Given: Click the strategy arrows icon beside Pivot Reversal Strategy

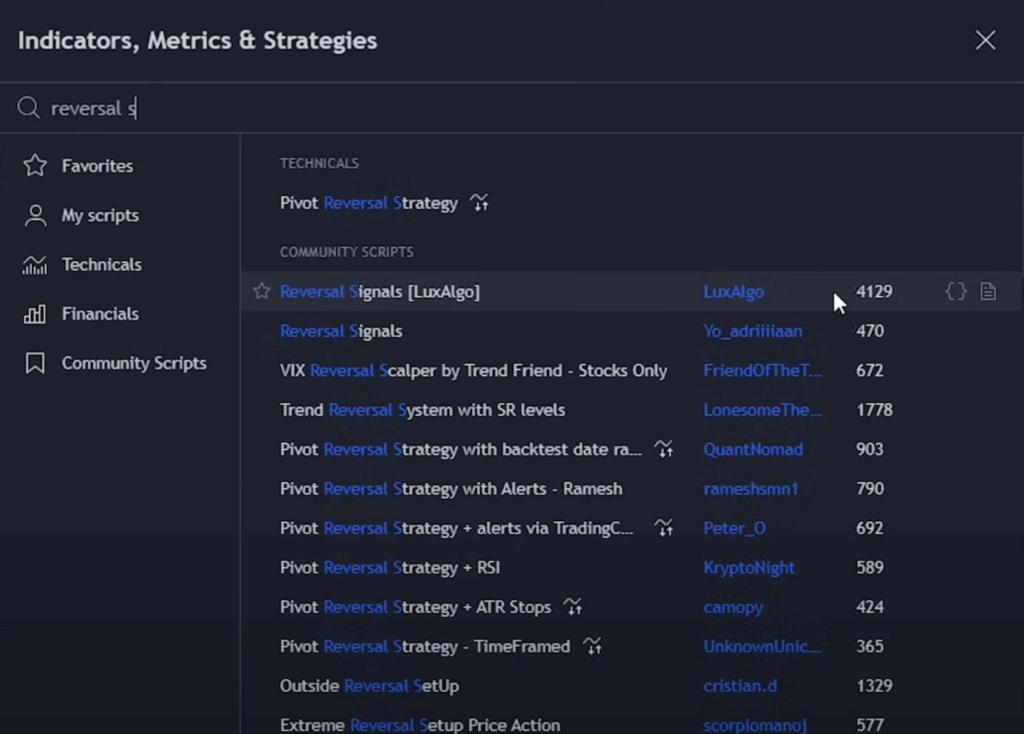Looking at the screenshot, I should 480,203.
